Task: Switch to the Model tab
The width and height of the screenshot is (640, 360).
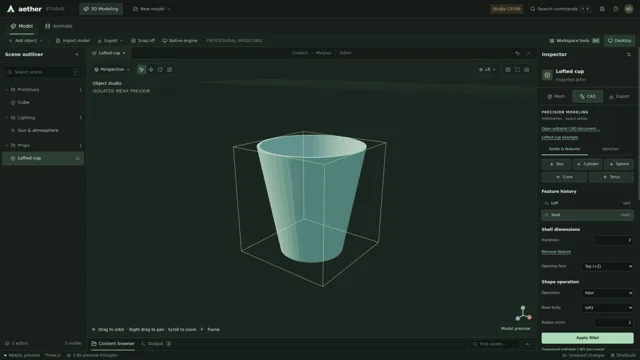Action: click(x=22, y=26)
